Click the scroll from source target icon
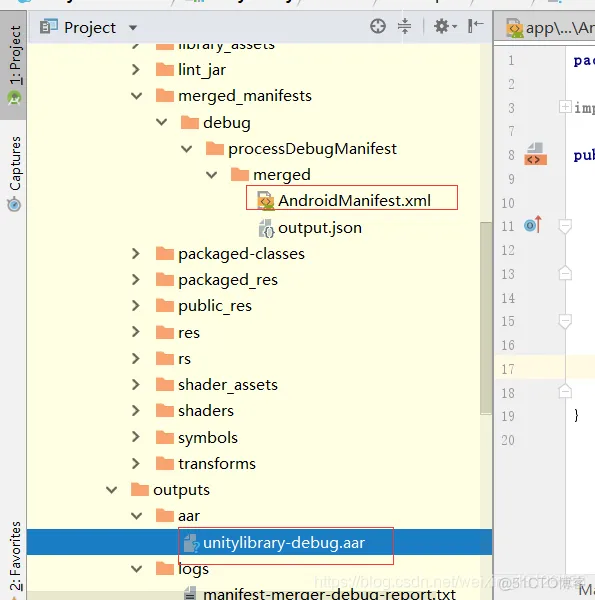 (x=378, y=26)
